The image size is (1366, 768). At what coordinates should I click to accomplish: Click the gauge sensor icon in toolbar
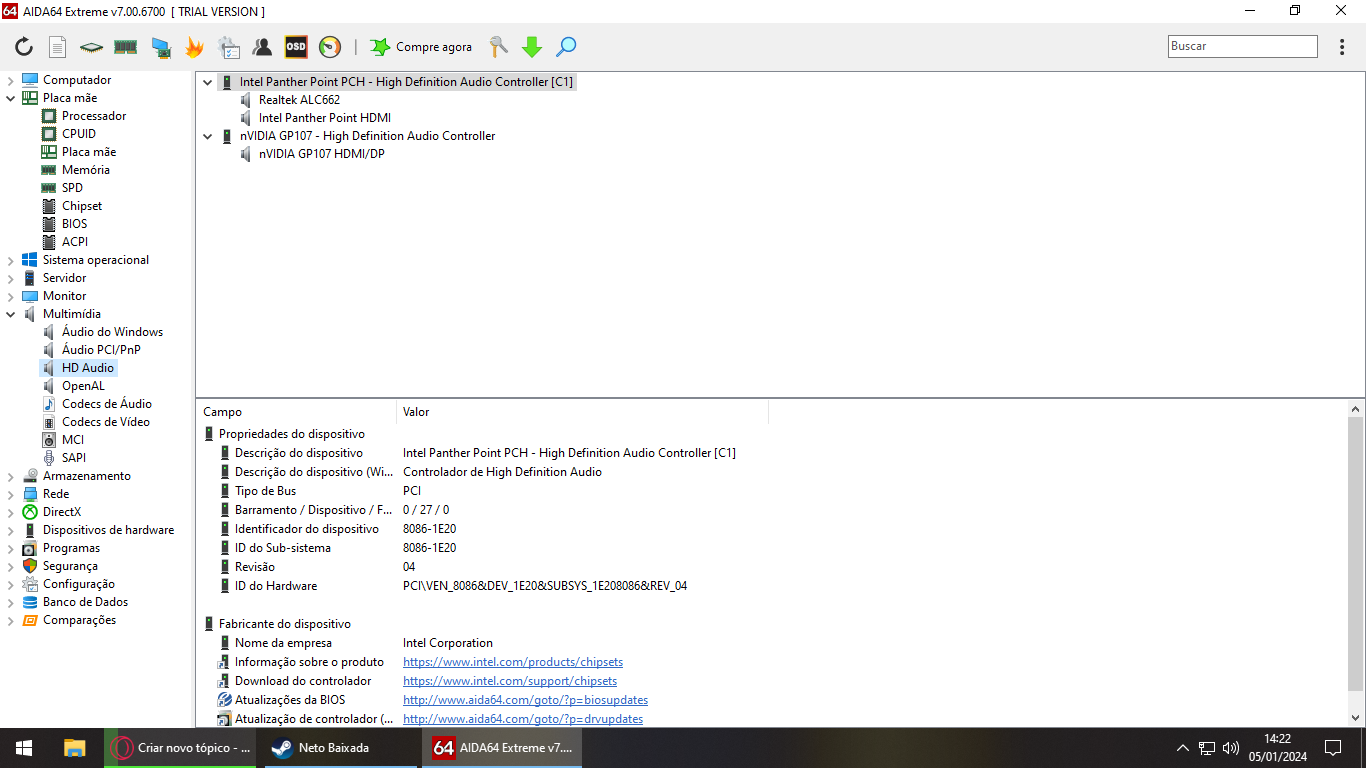point(330,47)
